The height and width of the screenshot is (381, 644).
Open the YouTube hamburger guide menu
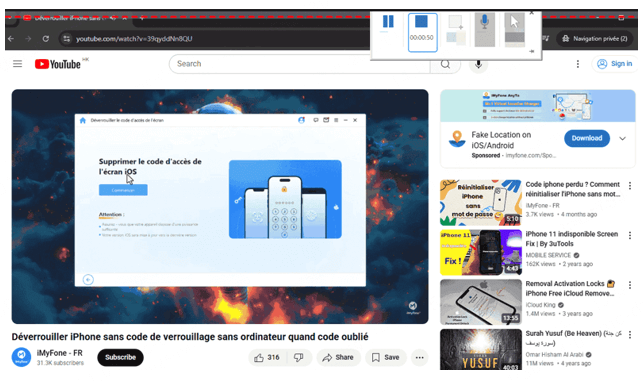tap(17, 64)
